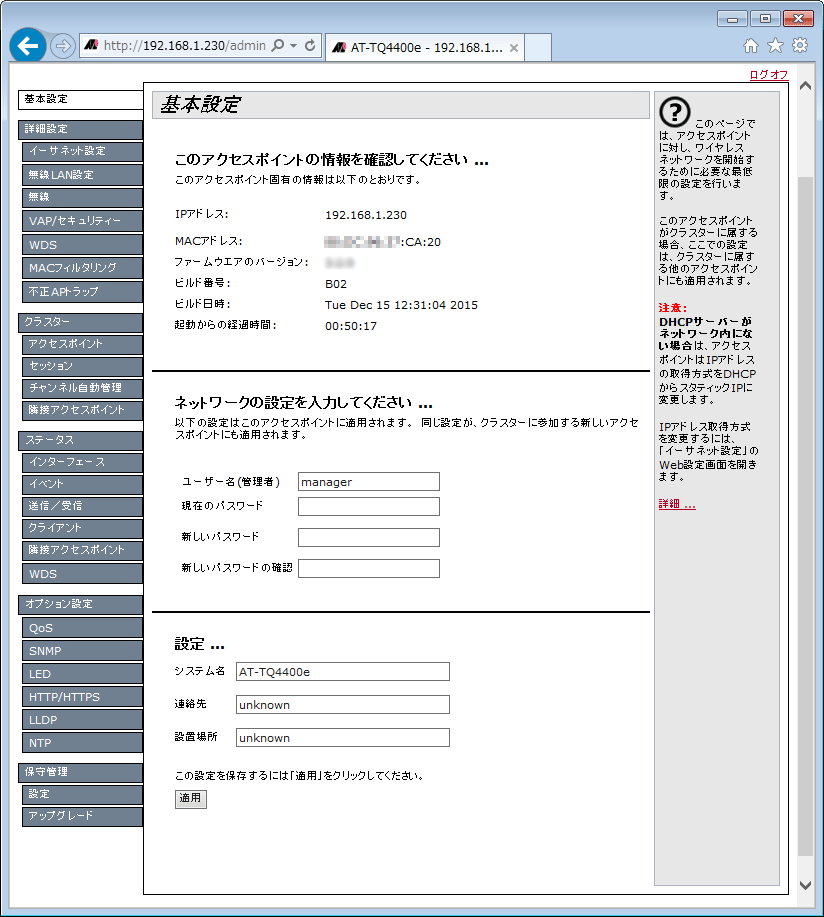Open browser Tools gear icon

coord(800,46)
